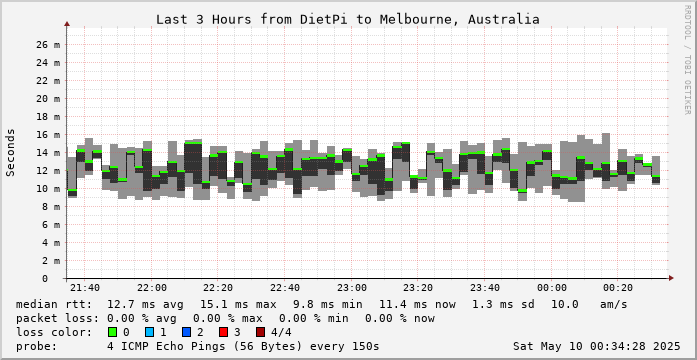Click the '18 m' y-axis value
The height and width of the screenshot is (360, 697).
pyautogui.click(x=48, y=117)
